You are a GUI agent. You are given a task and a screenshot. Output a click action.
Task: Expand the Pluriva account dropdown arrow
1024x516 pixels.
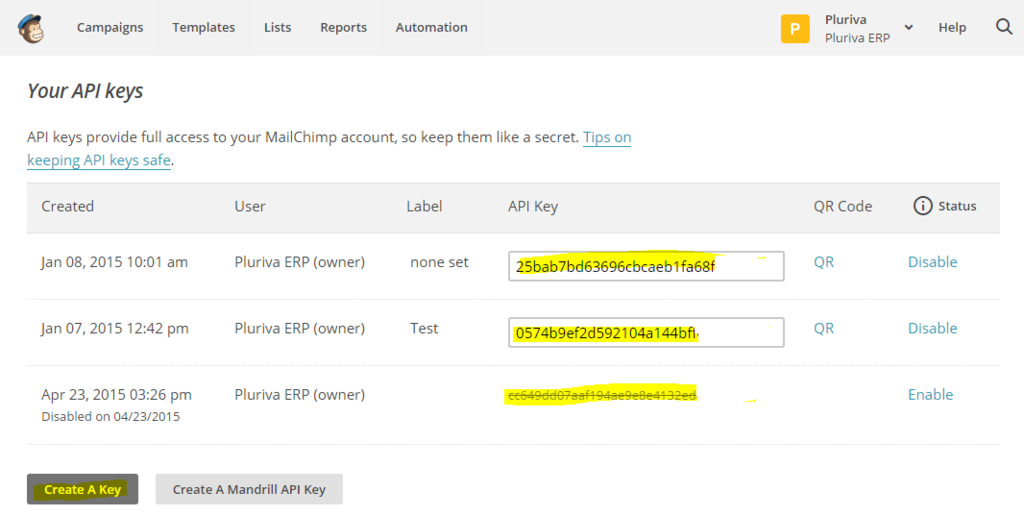click(x=909, y=28)
